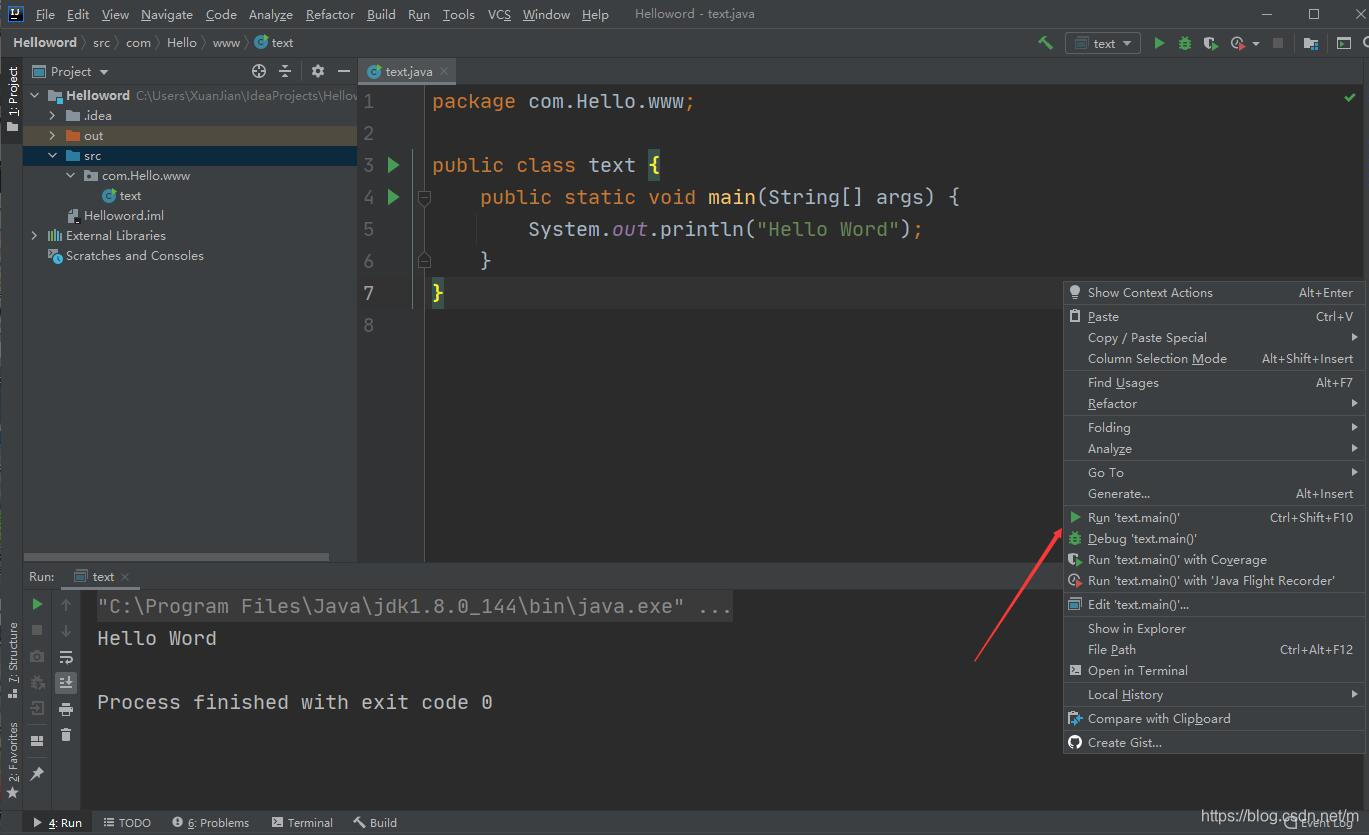1369x835 pixels.
Task: Expand the out folder
Action: tap(53, 135)
